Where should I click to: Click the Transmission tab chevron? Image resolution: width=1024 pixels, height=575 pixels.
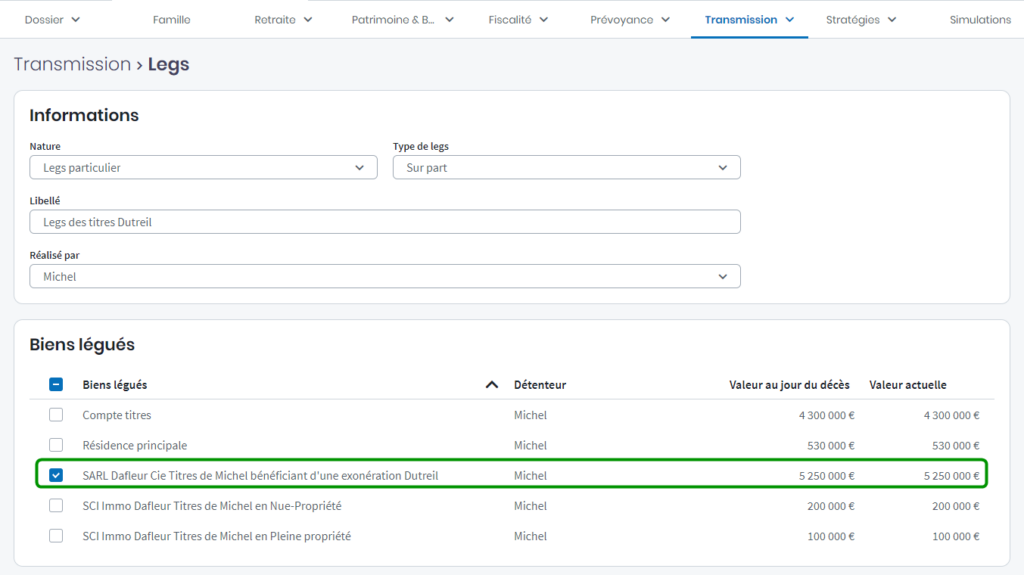(790, 20)
